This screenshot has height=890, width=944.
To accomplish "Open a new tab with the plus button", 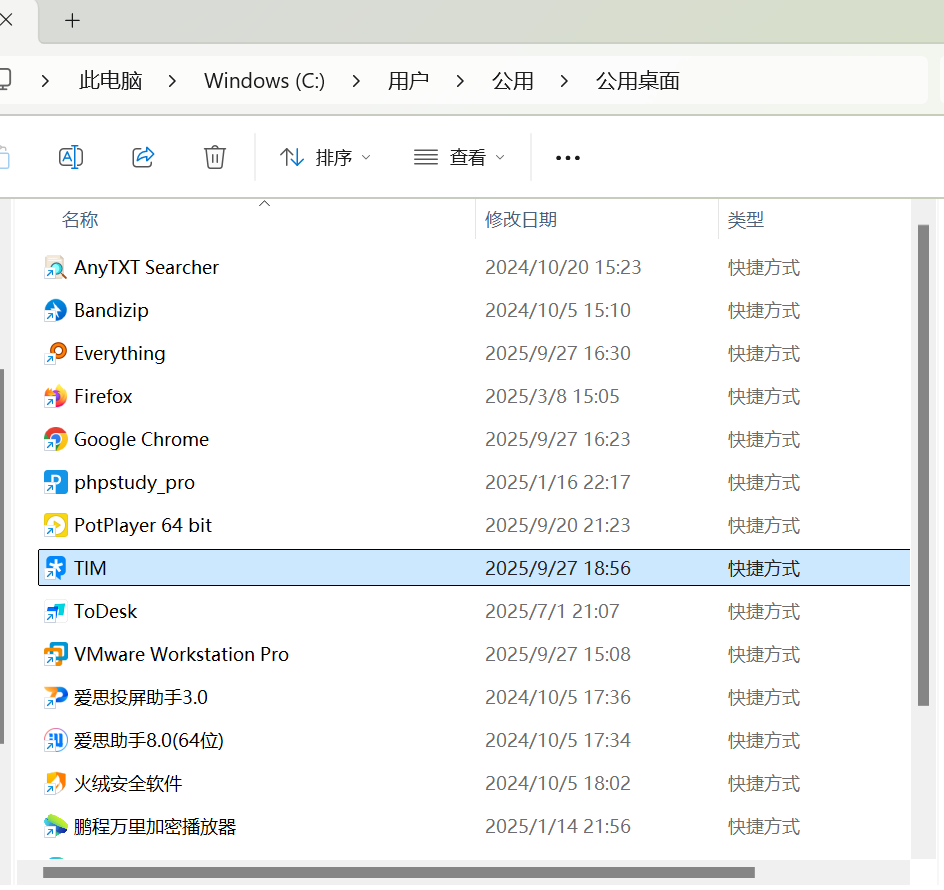I will pos(72,20).
